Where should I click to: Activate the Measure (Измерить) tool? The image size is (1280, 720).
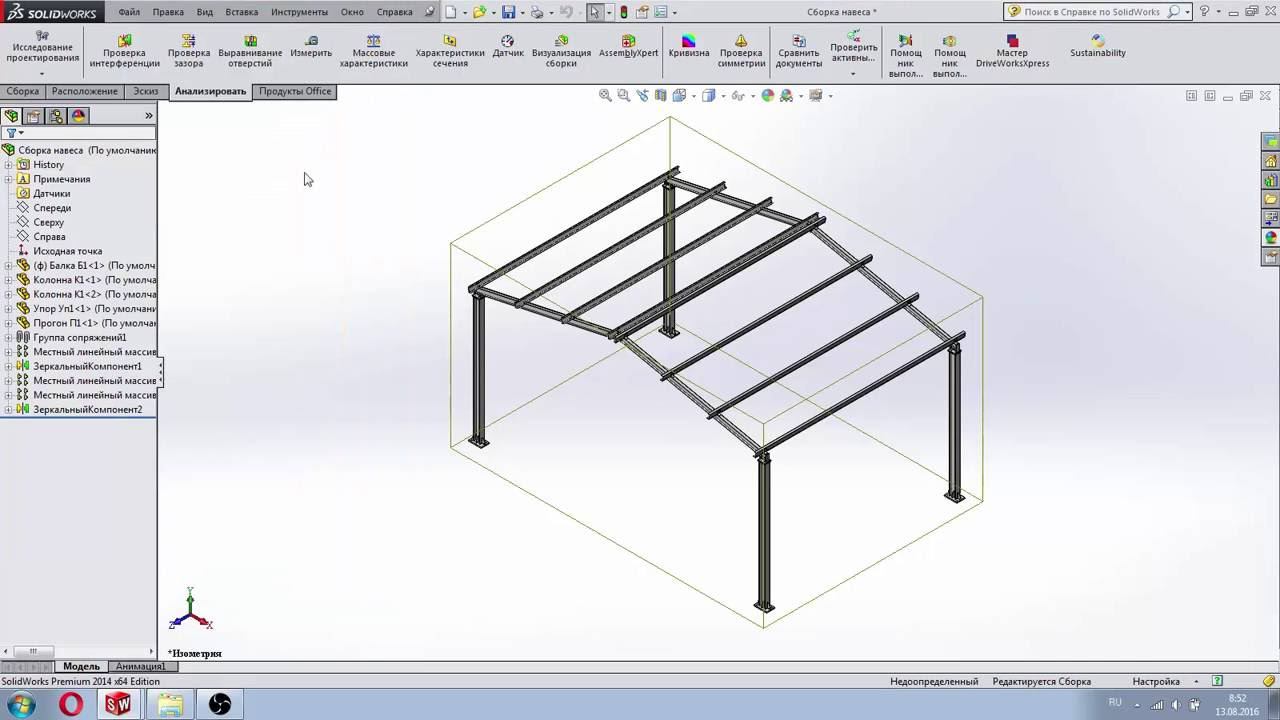[x=311, y=47]
